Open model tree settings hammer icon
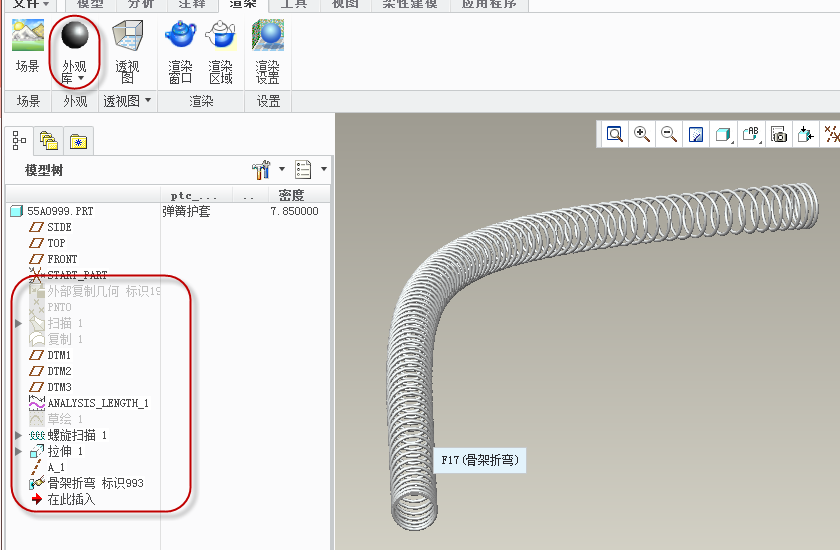840x550 pixels. click(261, 170)
